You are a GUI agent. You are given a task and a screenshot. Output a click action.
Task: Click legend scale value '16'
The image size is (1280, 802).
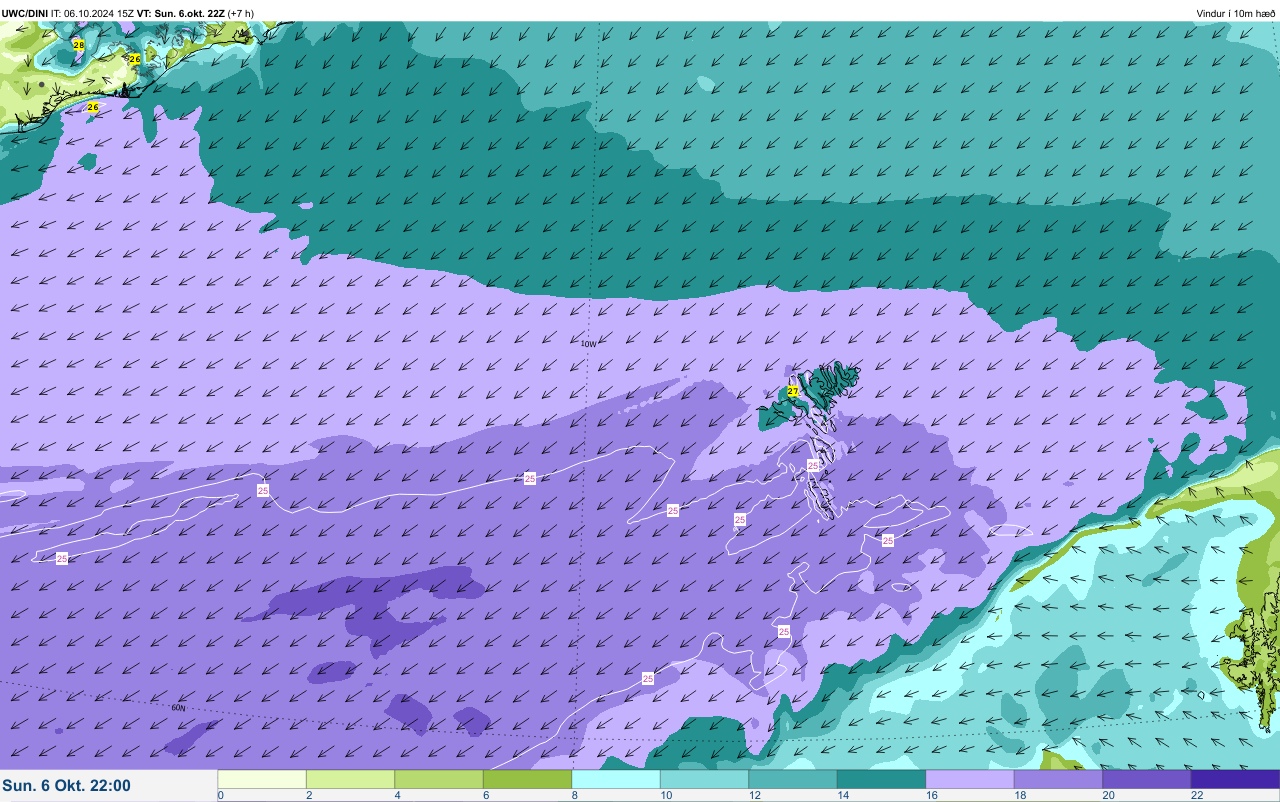pos(931,796)
